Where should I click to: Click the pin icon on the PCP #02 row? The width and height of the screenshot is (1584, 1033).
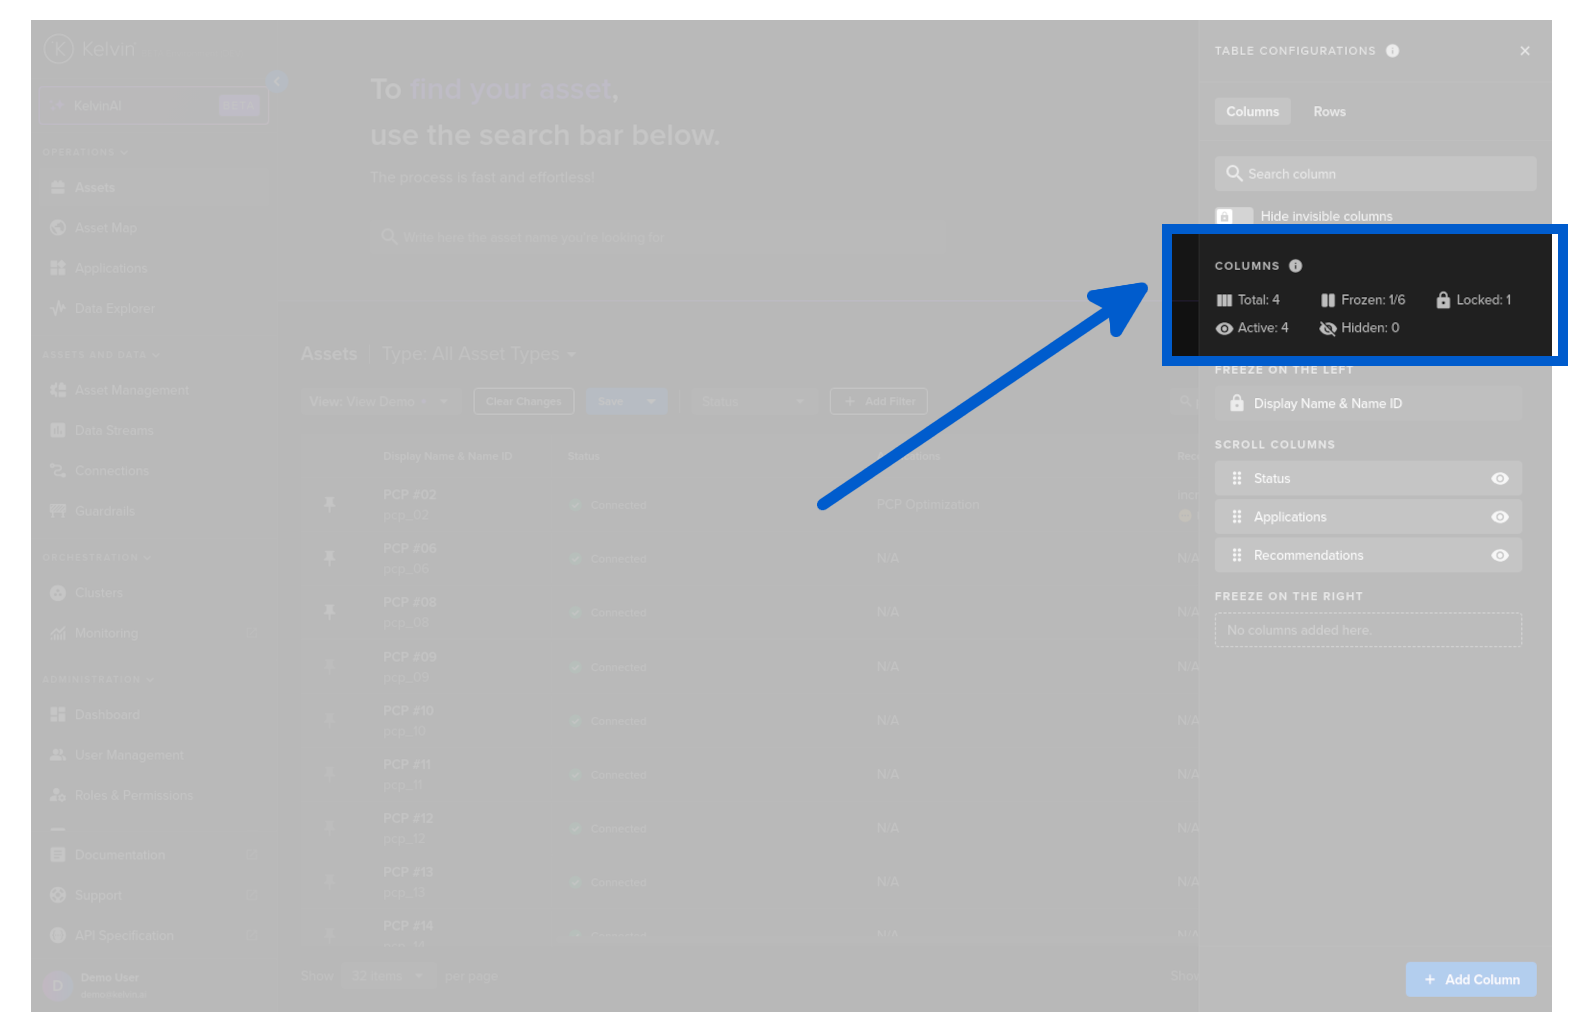tap(329, 504)
